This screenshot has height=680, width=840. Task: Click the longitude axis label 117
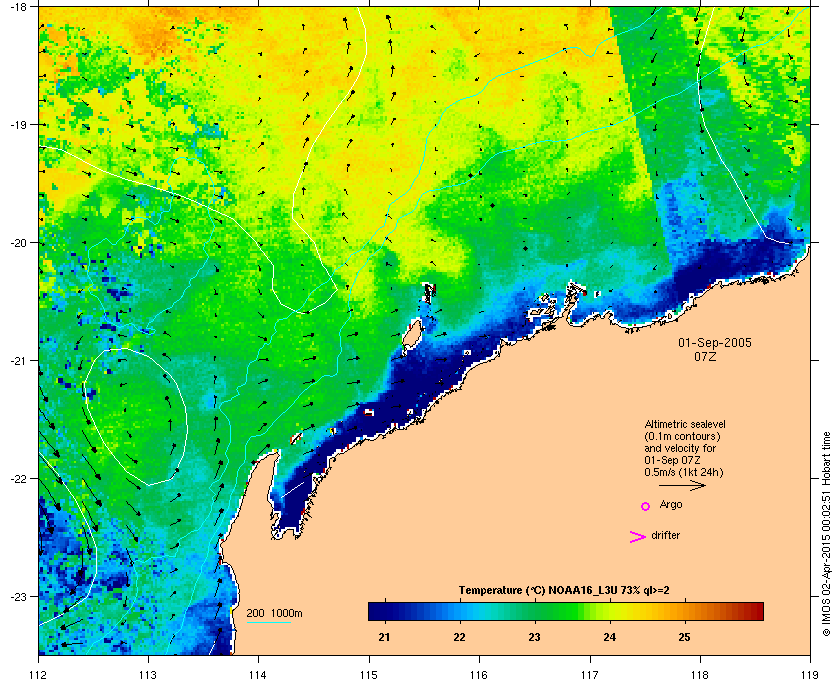(590, 674)
